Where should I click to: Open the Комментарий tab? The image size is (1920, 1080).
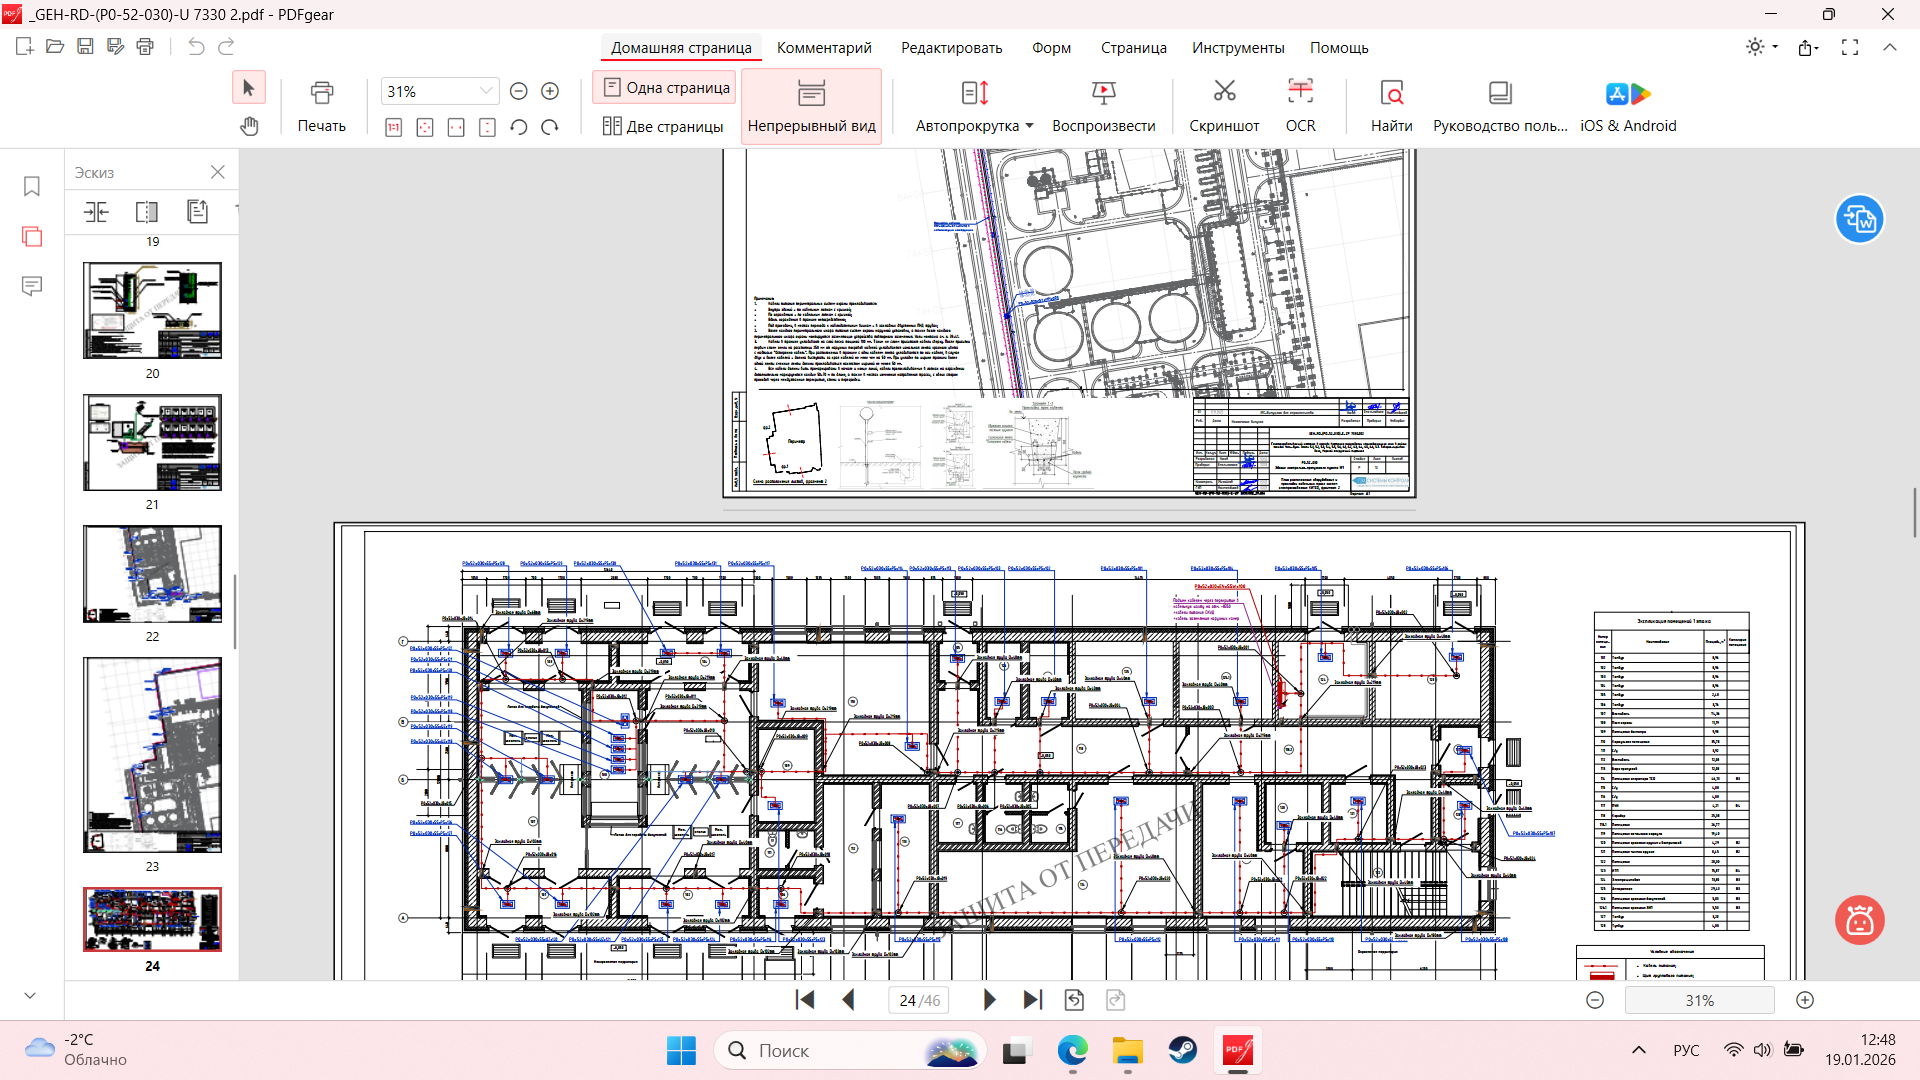coord(824,48)
